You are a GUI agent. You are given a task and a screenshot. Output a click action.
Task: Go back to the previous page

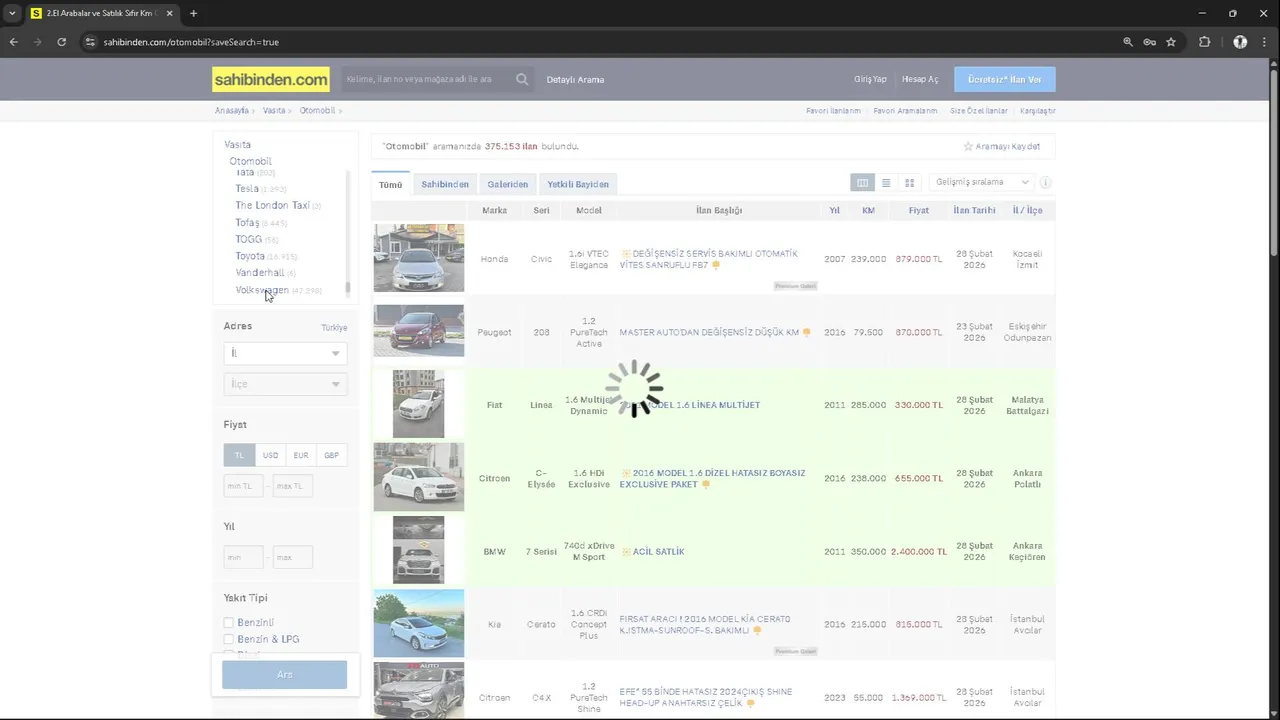coord(13,42)
